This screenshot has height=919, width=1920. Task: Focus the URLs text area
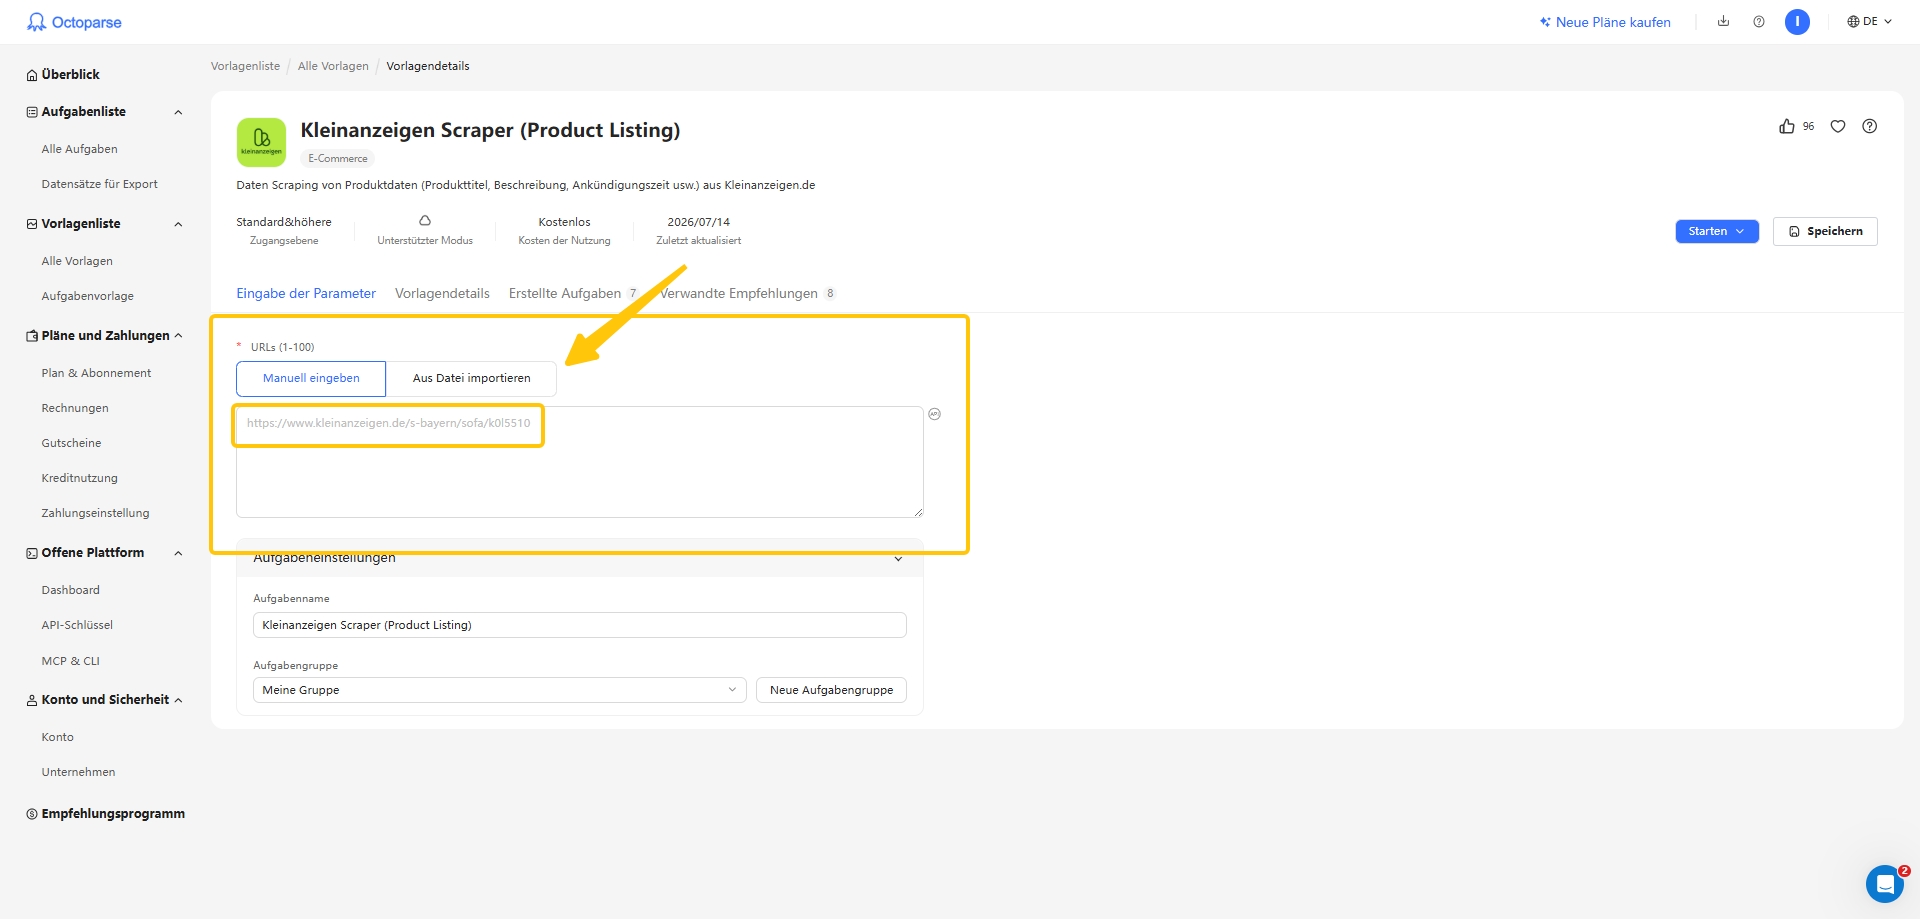pyautogui.click(x=580, y=462)
